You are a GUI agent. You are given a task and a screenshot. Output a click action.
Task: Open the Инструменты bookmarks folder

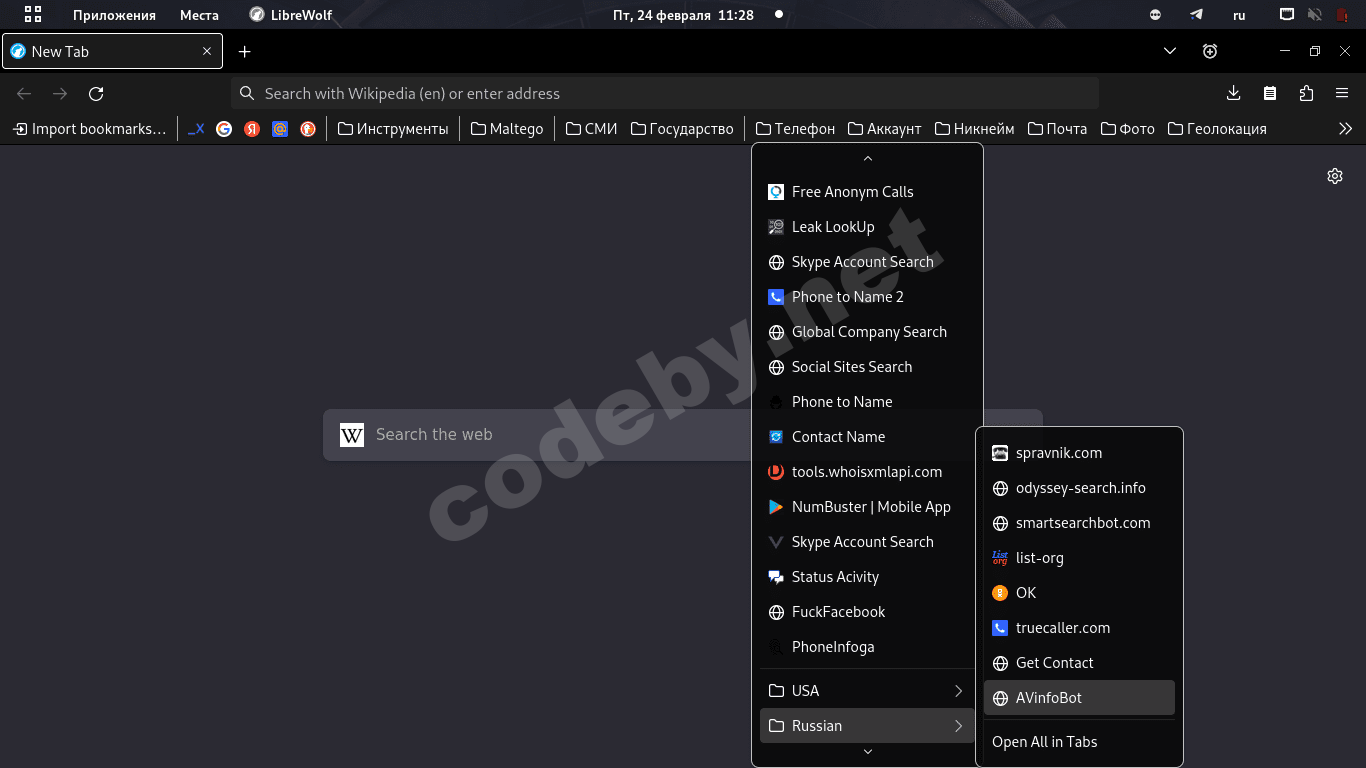pyautogui.click(x=393, y=129)
